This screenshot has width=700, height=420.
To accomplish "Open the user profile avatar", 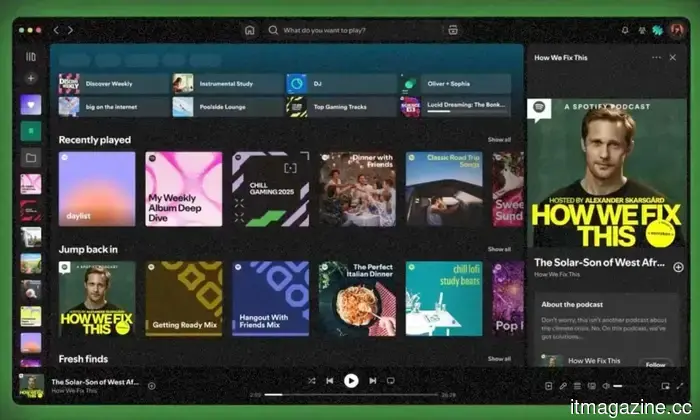I will (677, 30).
